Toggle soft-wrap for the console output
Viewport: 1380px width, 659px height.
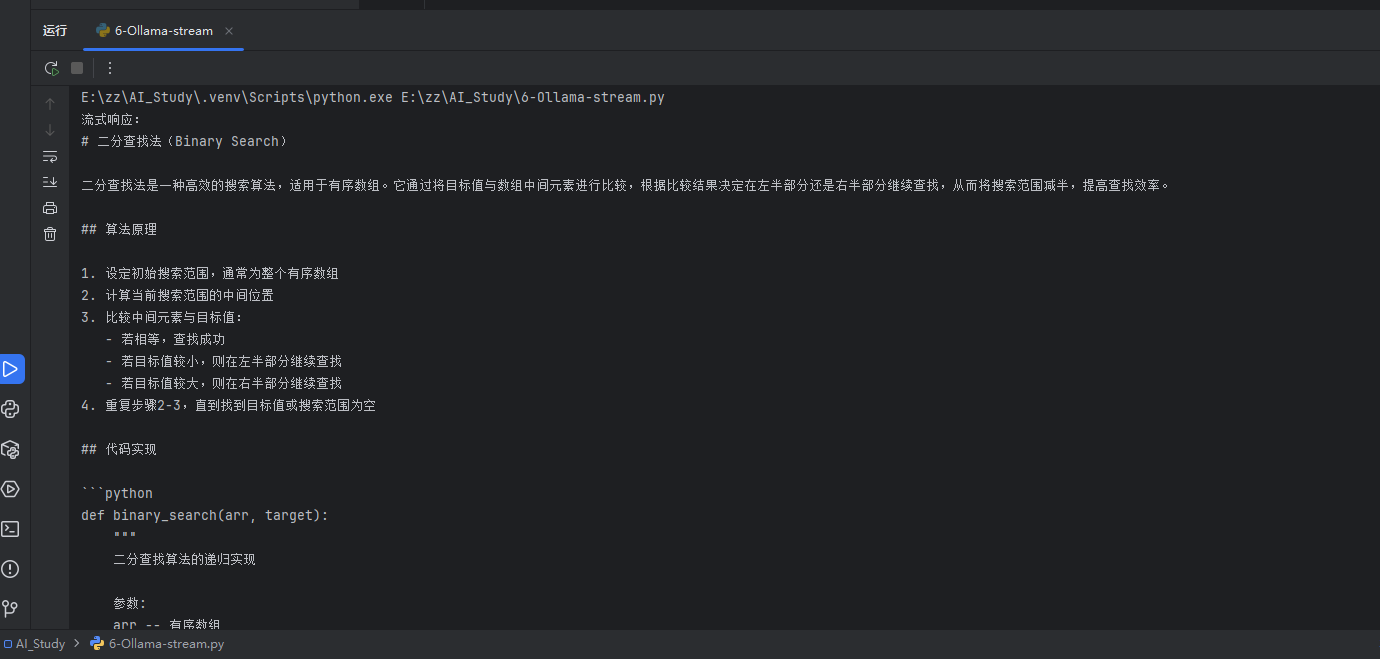pos(50,156)
